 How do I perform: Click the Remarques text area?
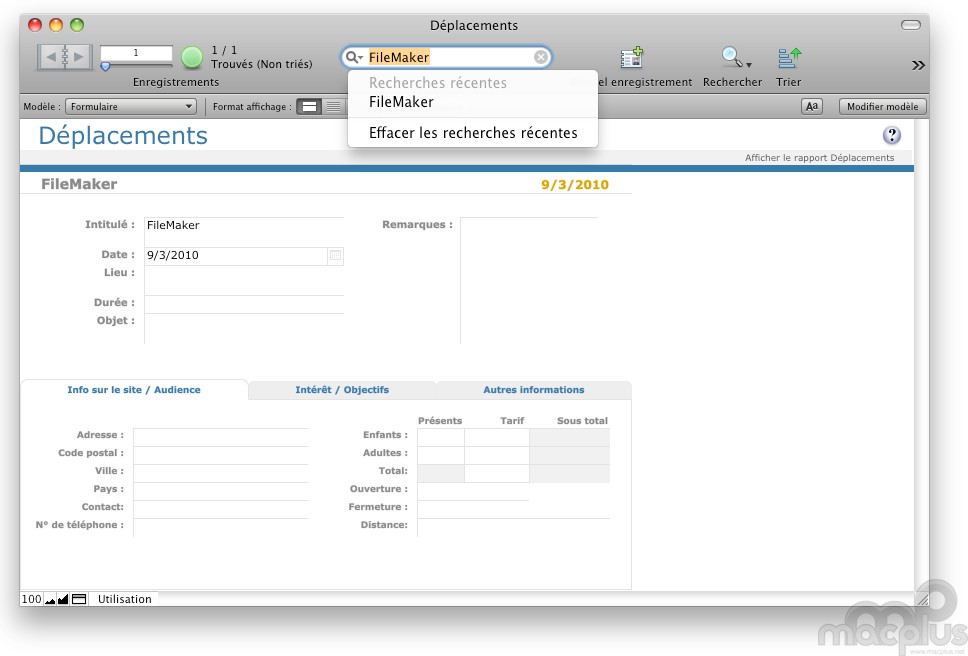point(529,280)
